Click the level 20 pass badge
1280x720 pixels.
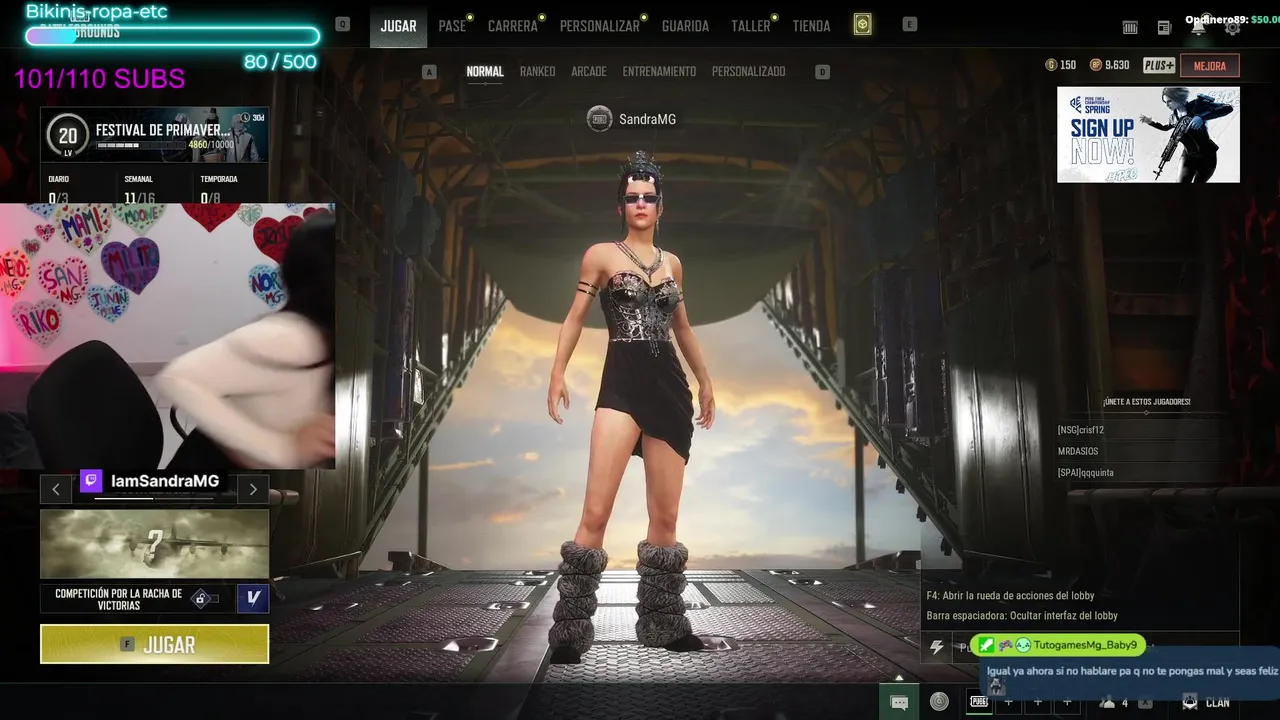pos(67,136)
